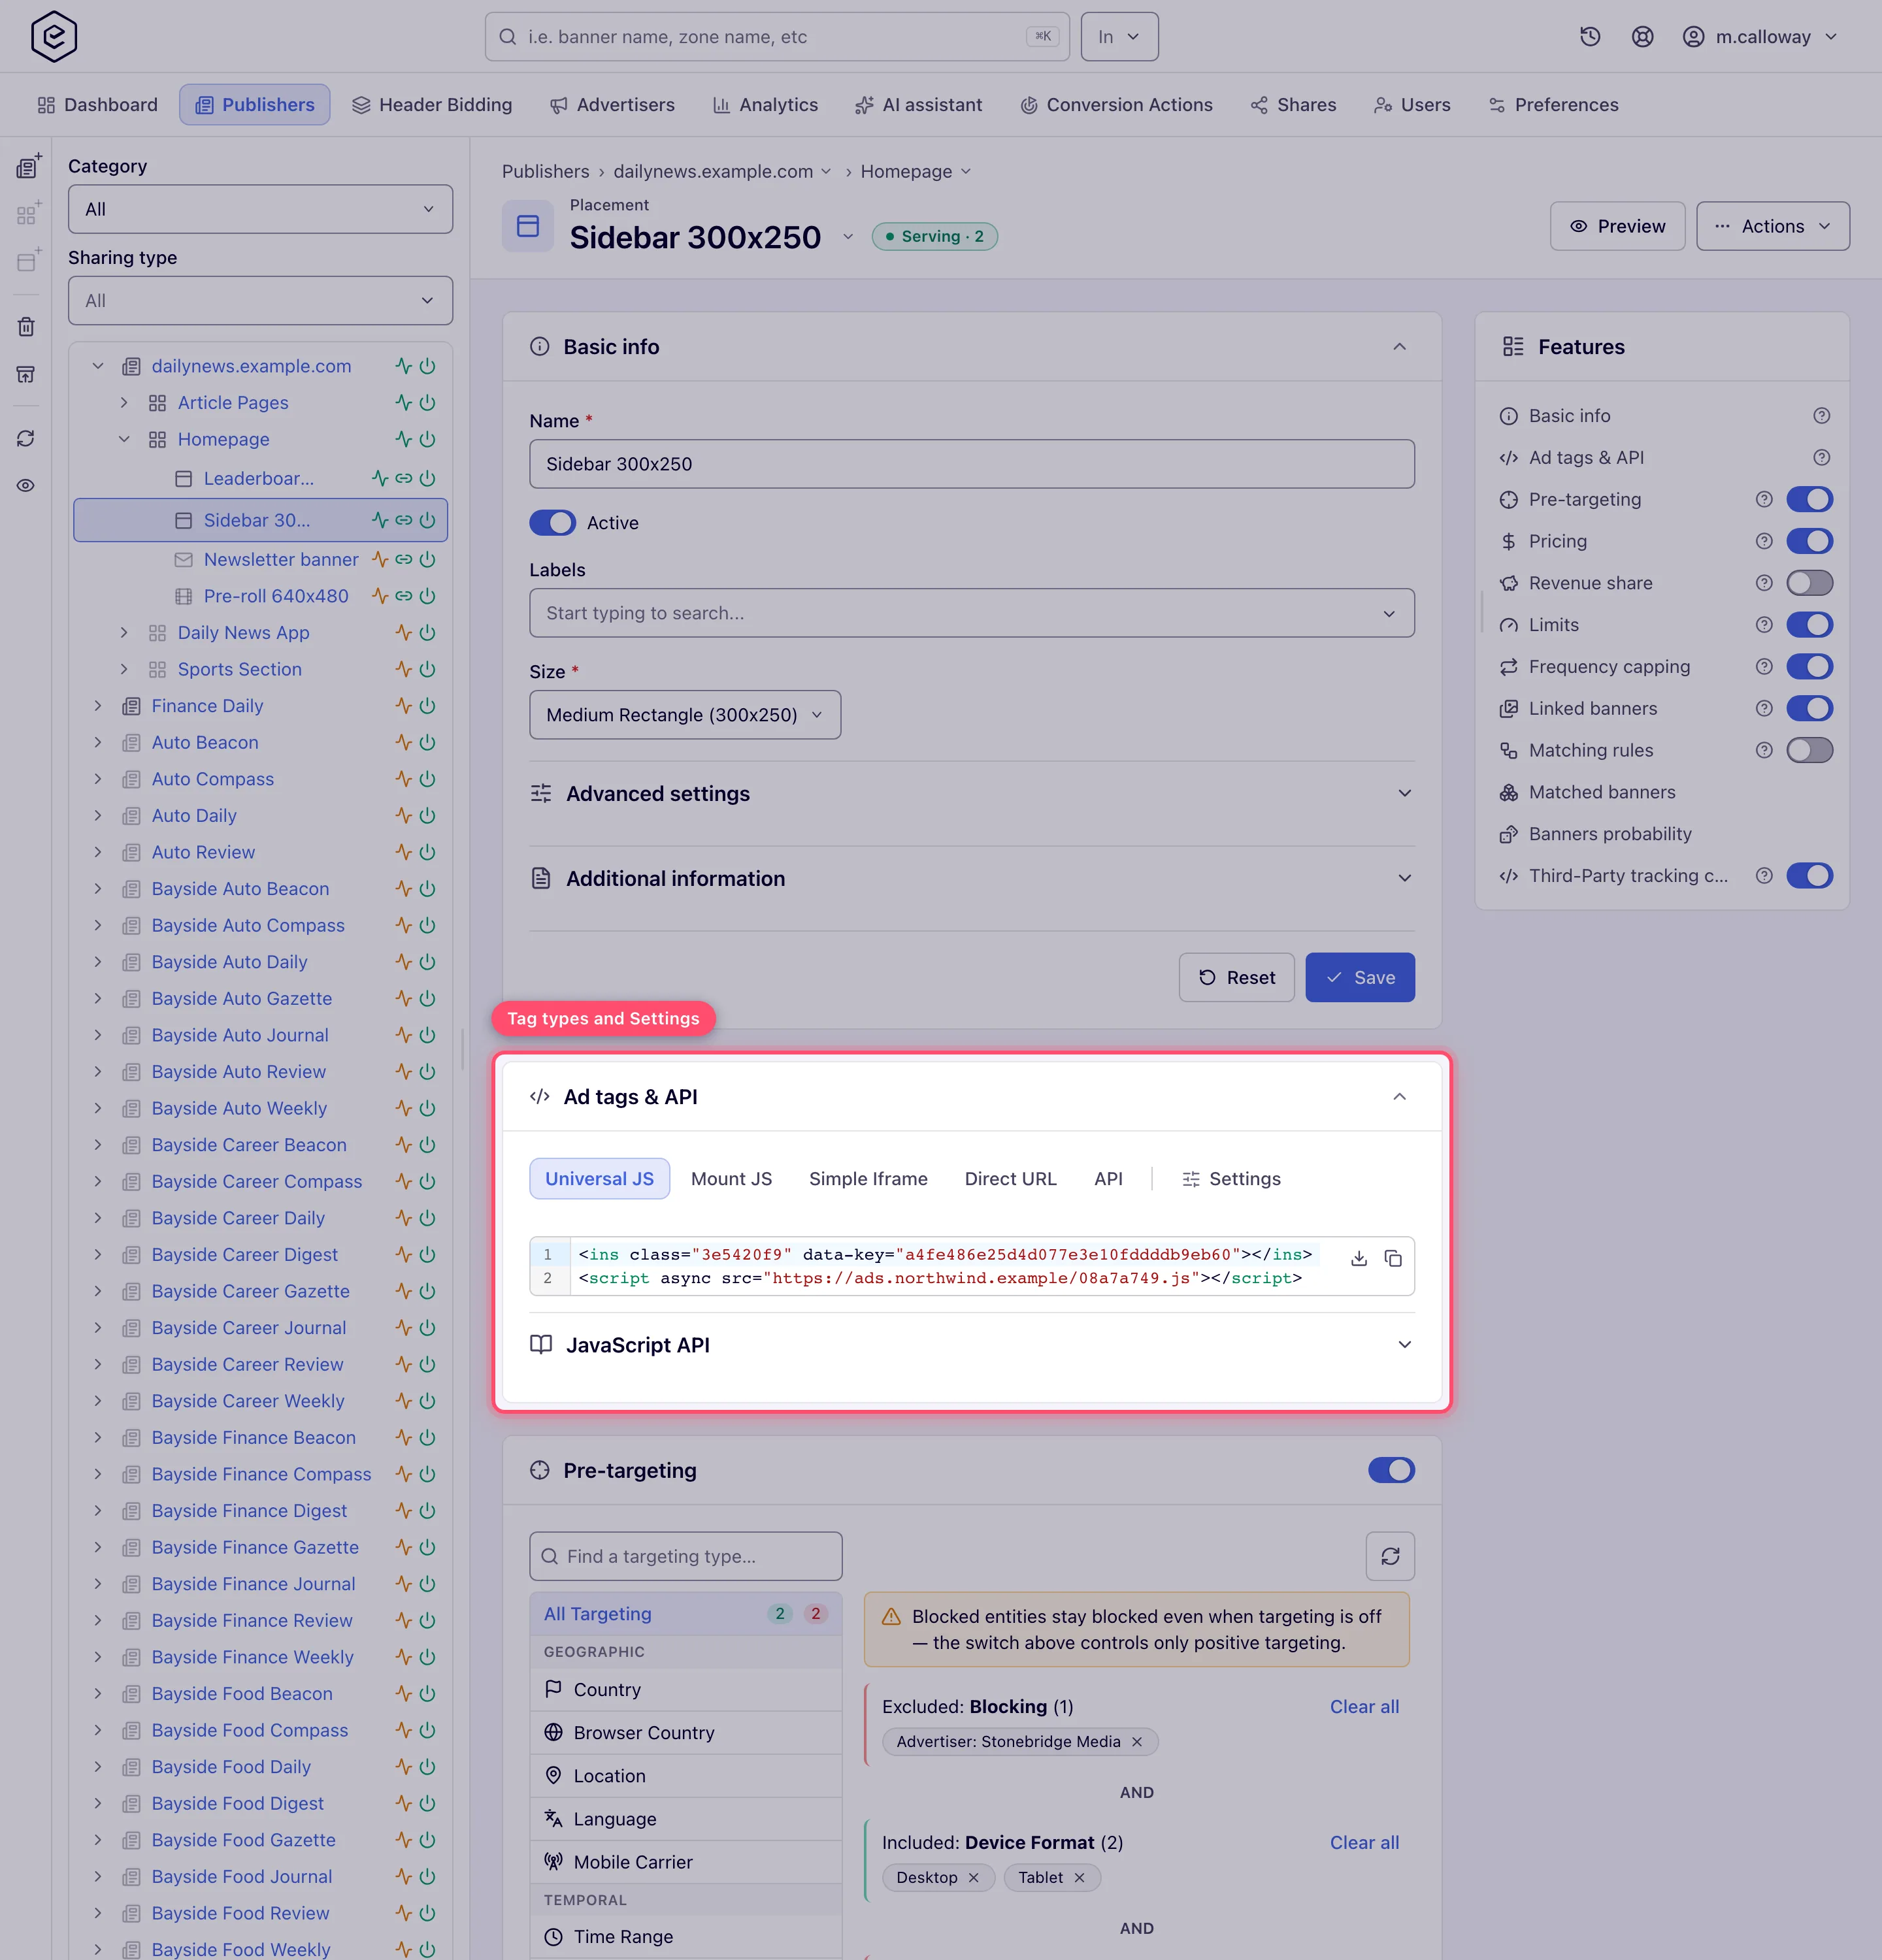Clear all in Included Device Format
Screen dimensions: 1882x1960
1364,1842
